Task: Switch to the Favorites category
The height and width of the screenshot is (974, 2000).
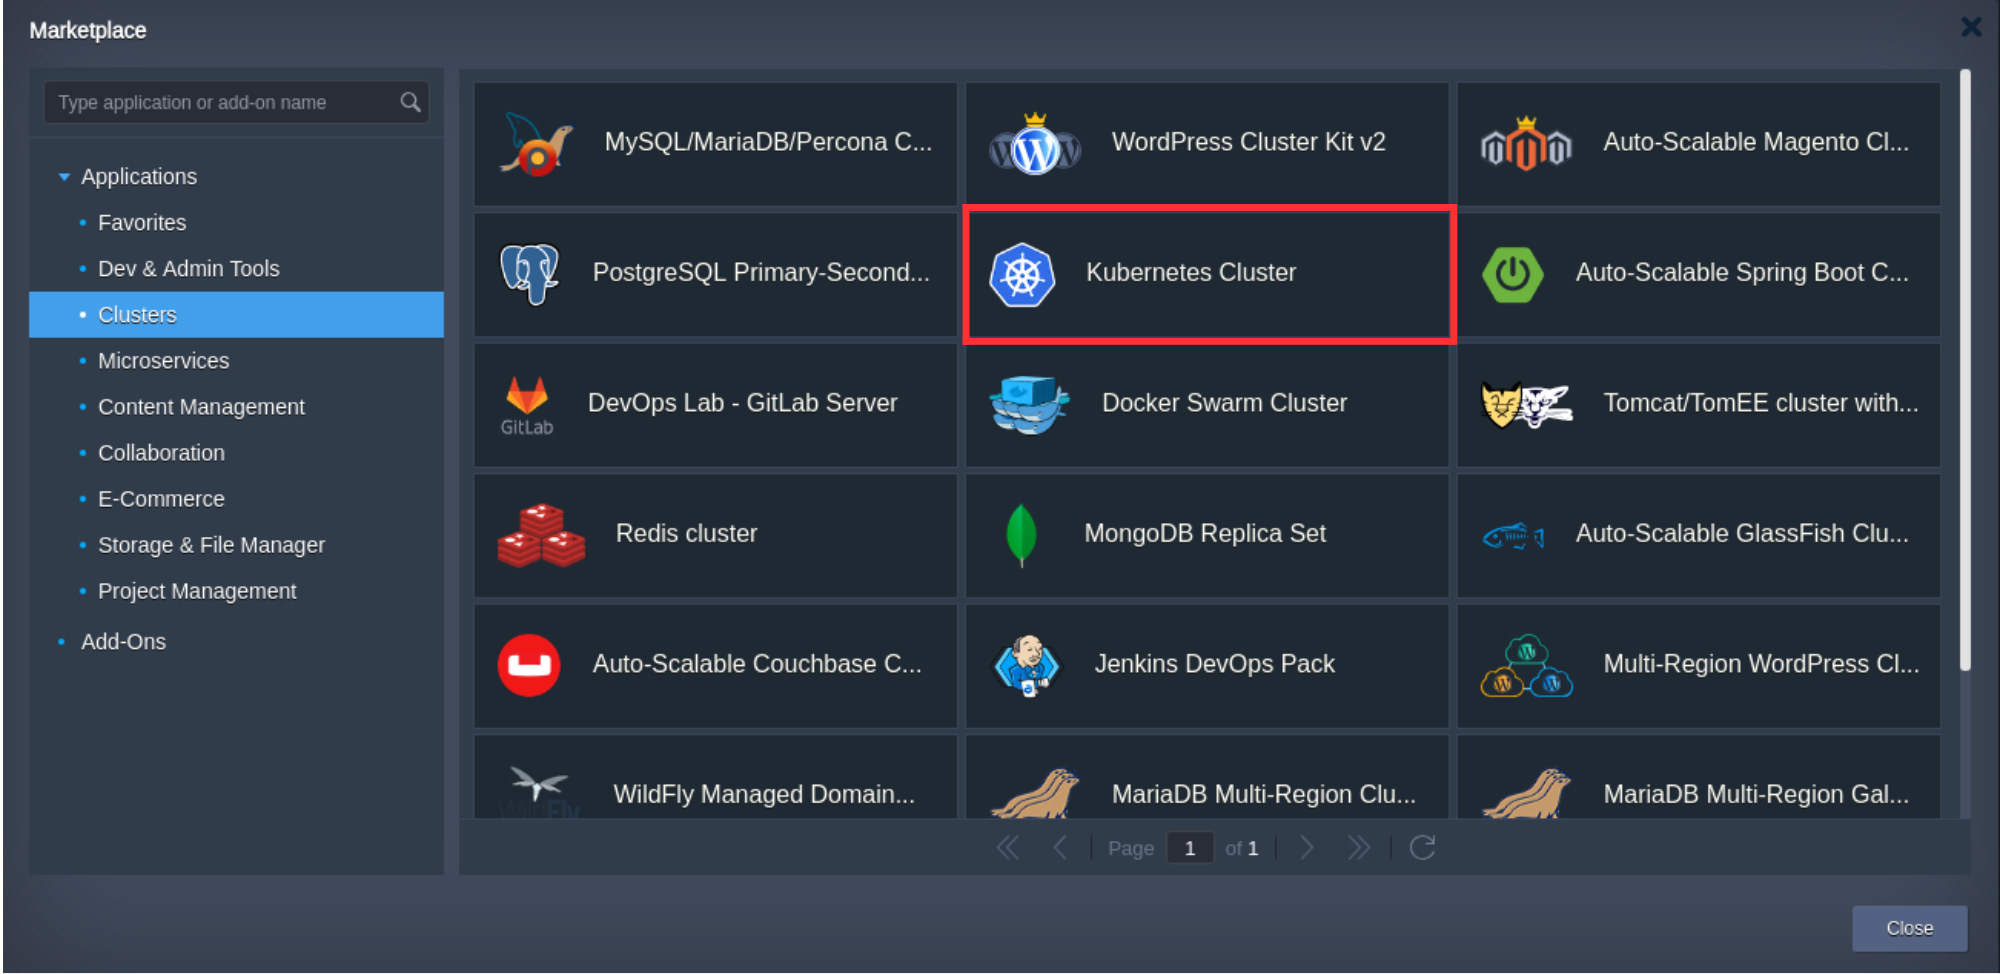Action: click(x=142, y=223)
